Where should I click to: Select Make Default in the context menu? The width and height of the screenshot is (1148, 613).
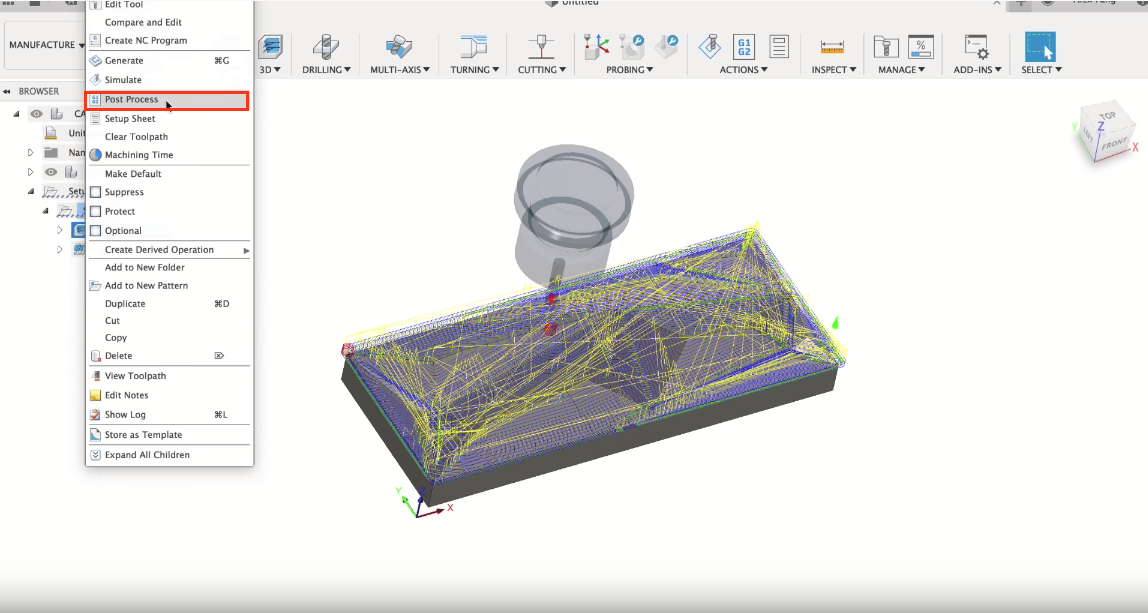pyautogui.click(x=168, y=174)
